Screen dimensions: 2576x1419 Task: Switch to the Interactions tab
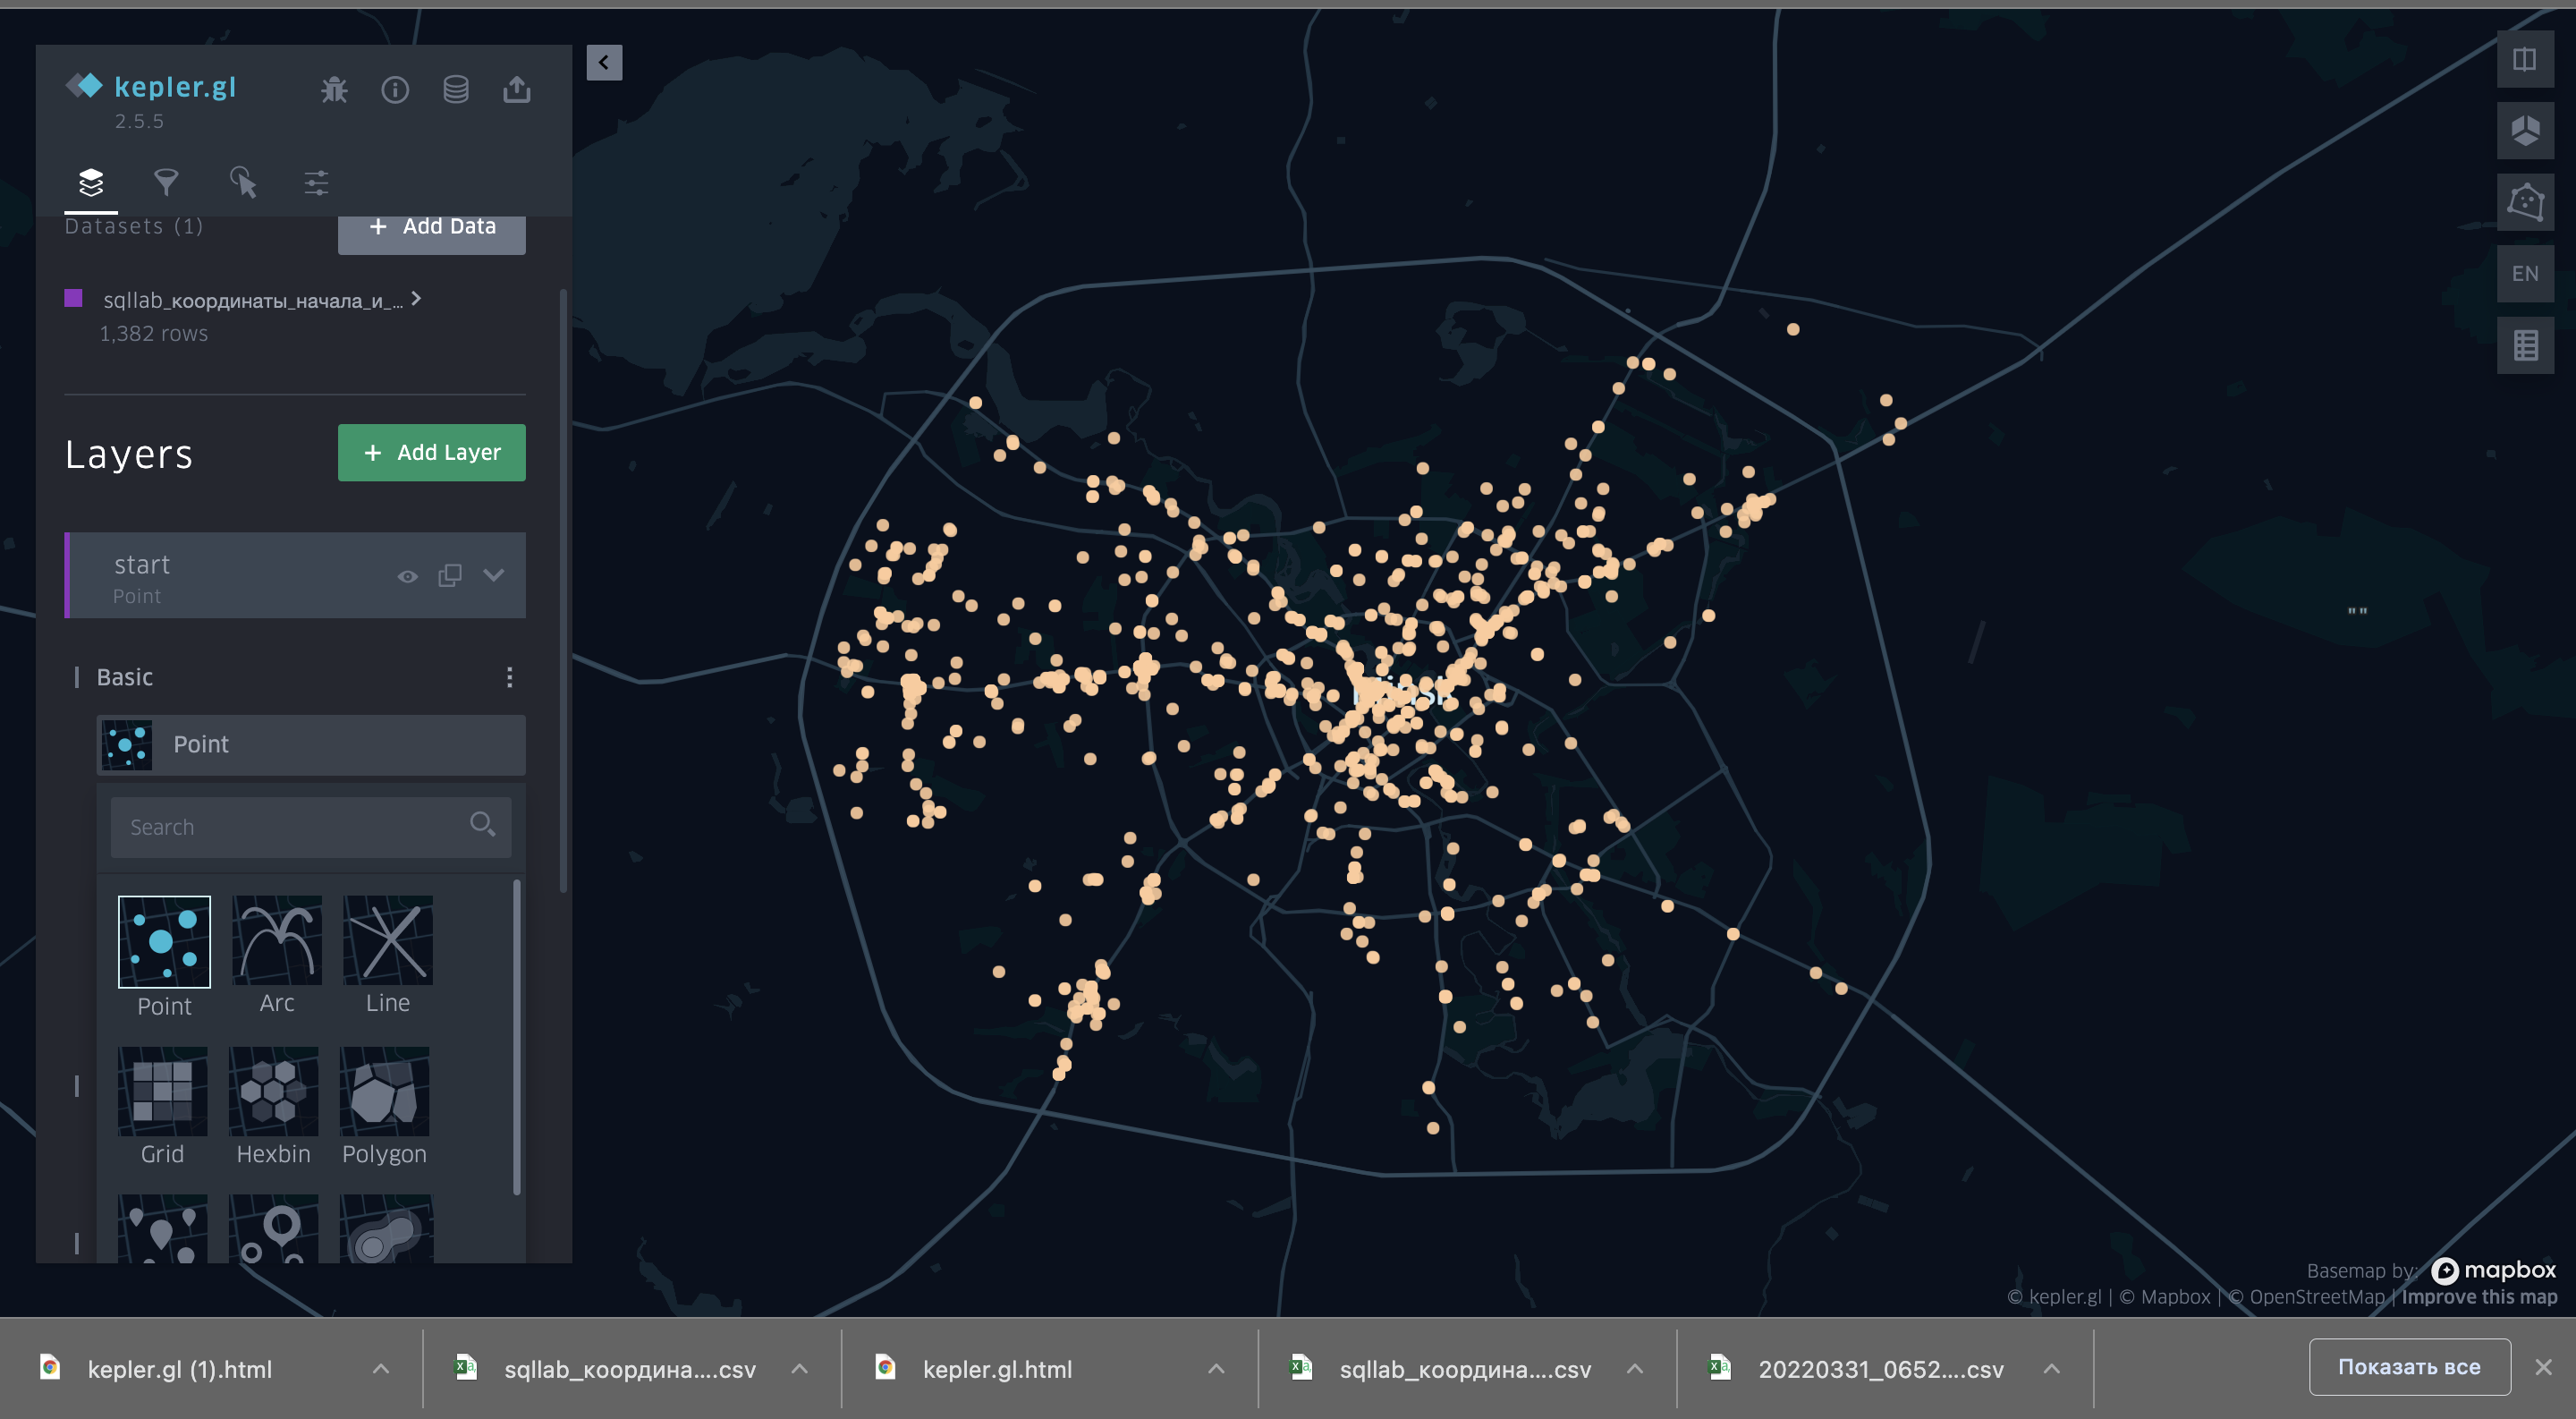coord(242,182)
